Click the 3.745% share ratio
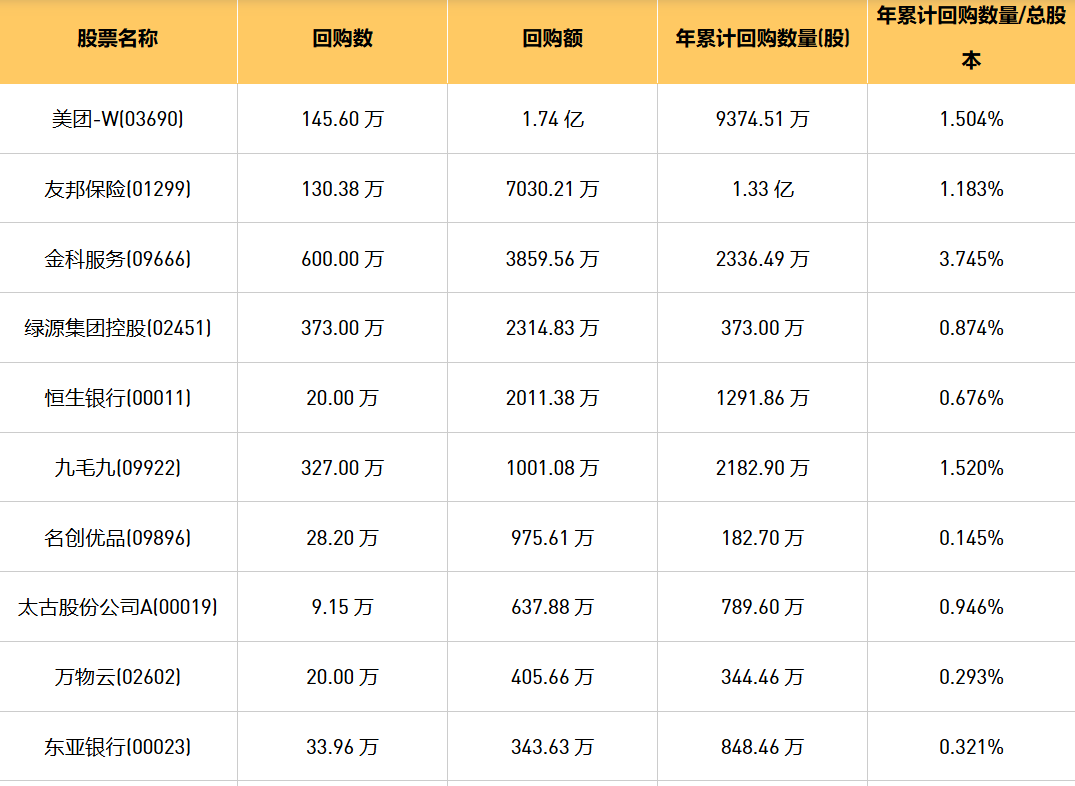 pyautogui.click(x=971, y=259)
